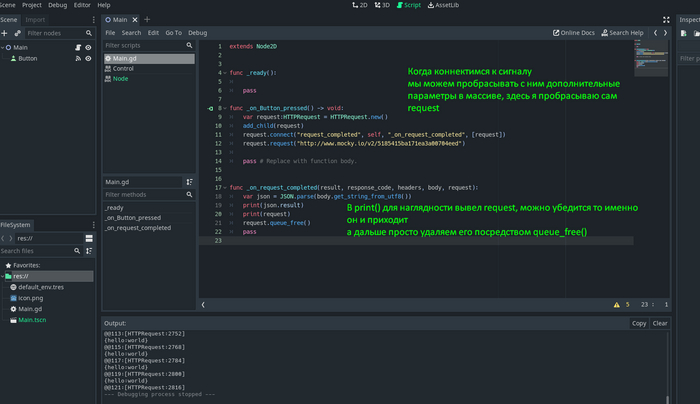Open Scene dock options three-dot menu
Screen dimensions: 700x404
[x=93, y=19]
